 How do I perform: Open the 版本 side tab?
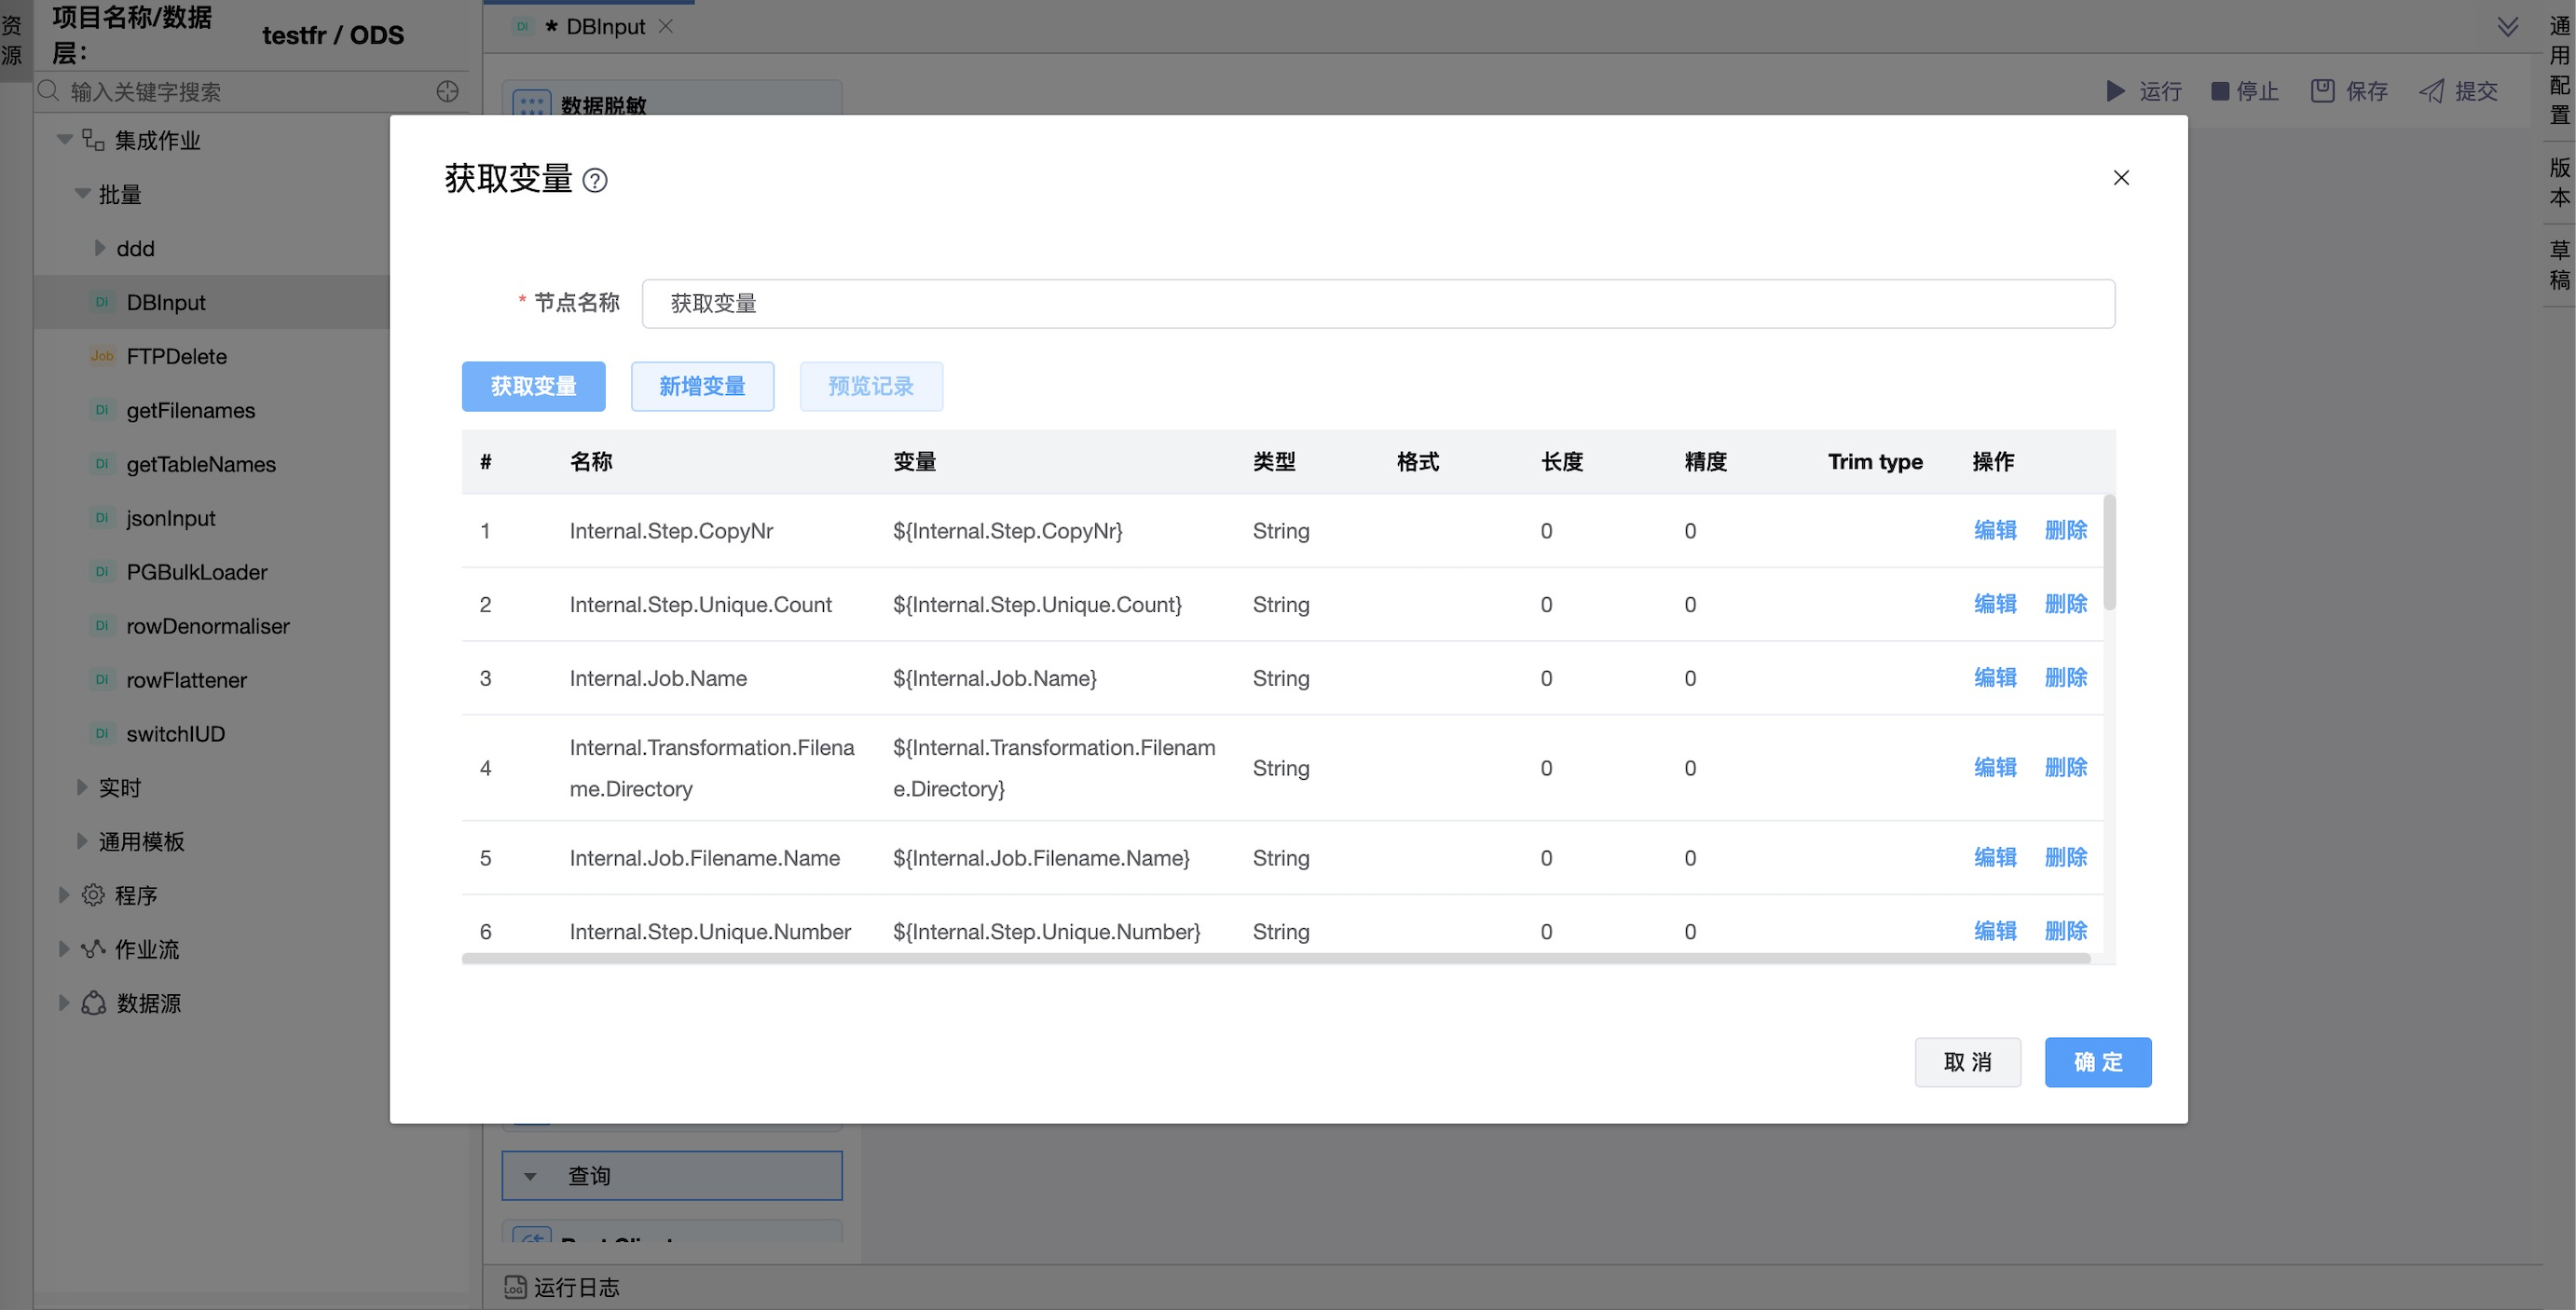tap(2558, 182)
